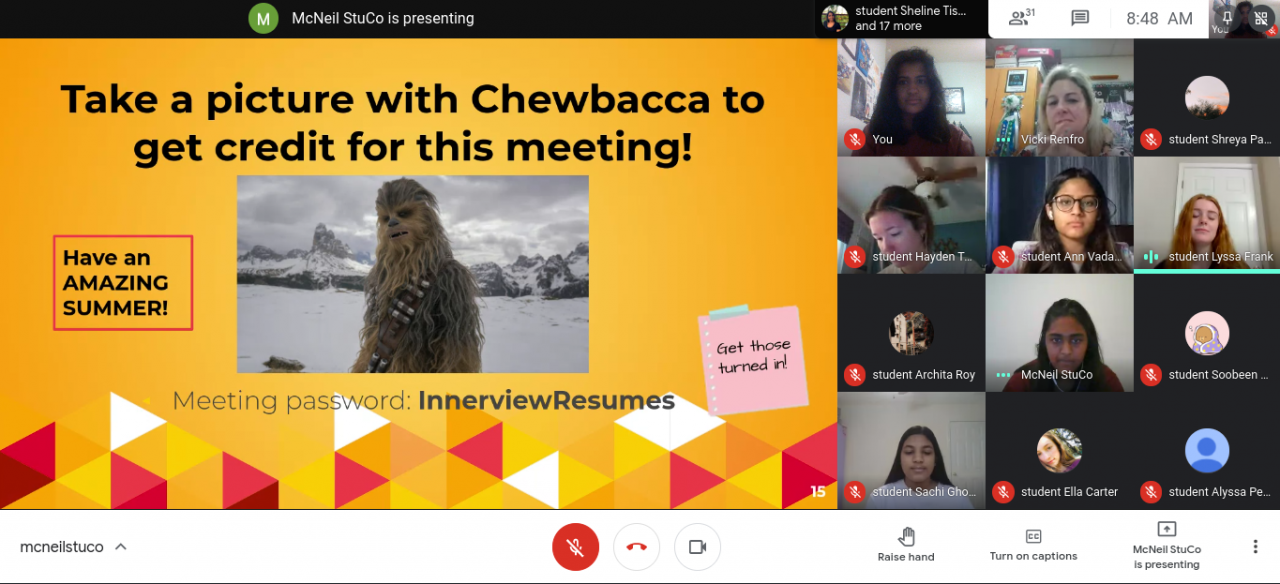Viewport: 1280px width, 584px height.
Task: Click student Lyssa Frank's audio indicator
Action: [1151, 256]
